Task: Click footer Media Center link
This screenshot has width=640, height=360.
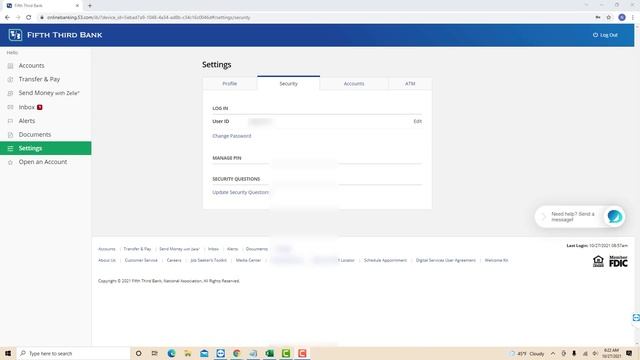Action: (x=248, y=260)
